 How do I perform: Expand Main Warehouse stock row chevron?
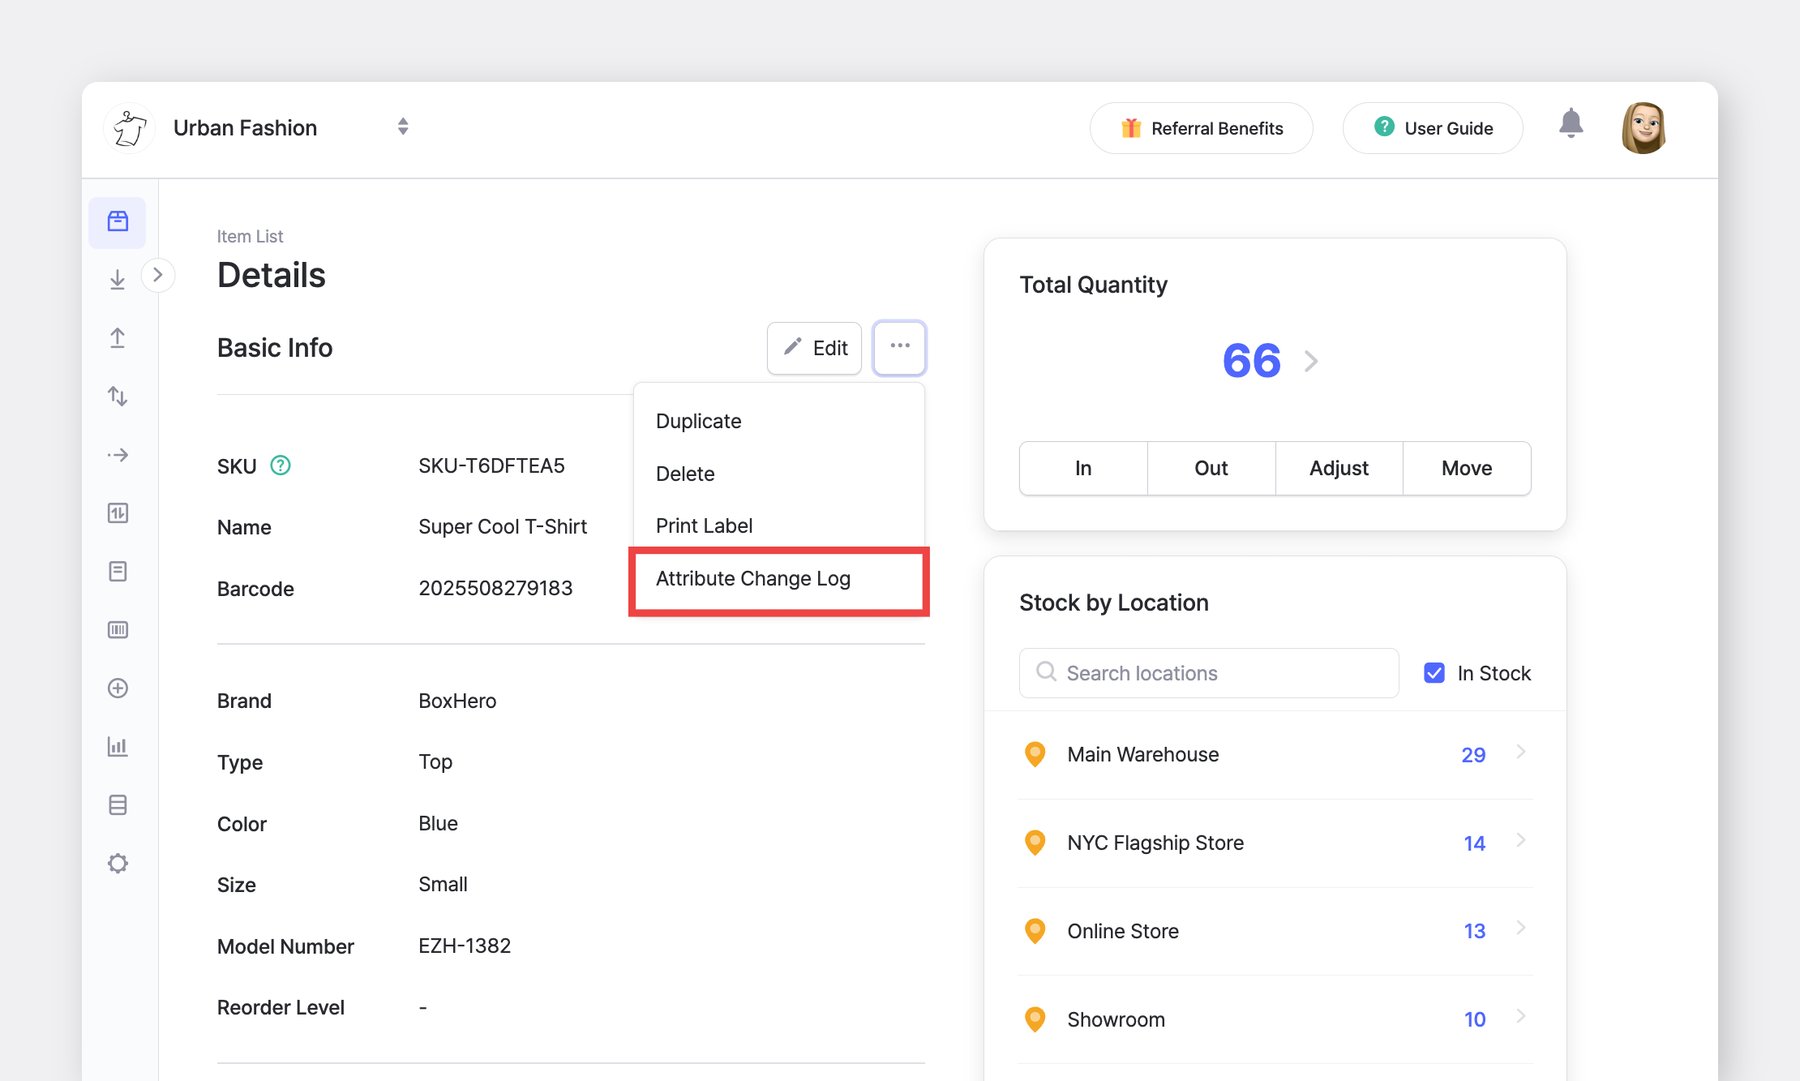coord(1520,753)
